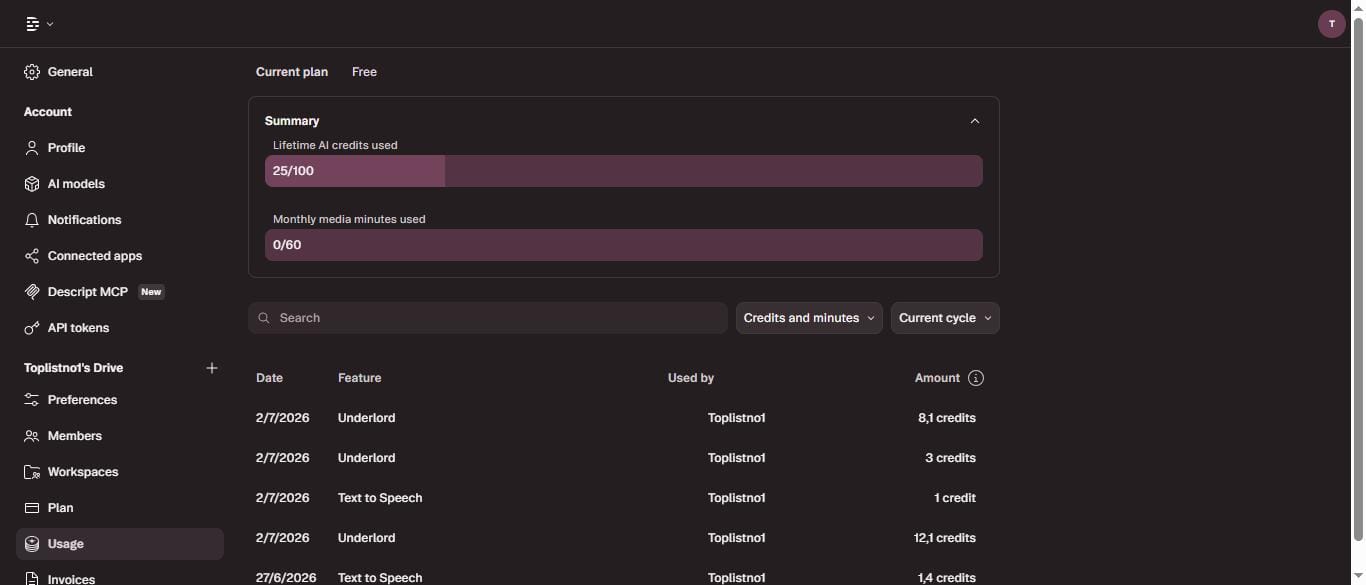This screenshot has width=1366, height=585.
Task: Click the Workspaces folder icon
Action: coord(32,472)
